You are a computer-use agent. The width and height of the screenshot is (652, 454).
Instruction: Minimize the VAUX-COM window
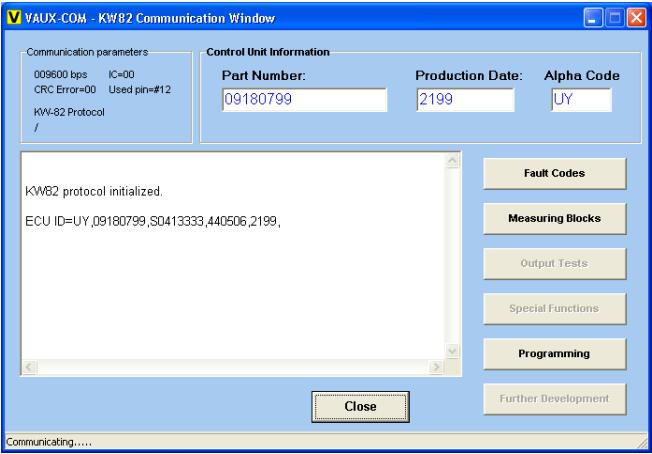pos(593,19)
